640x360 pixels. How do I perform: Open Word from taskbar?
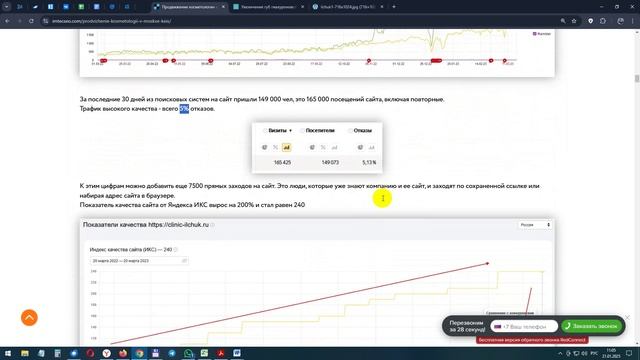[x=237, y=353]
